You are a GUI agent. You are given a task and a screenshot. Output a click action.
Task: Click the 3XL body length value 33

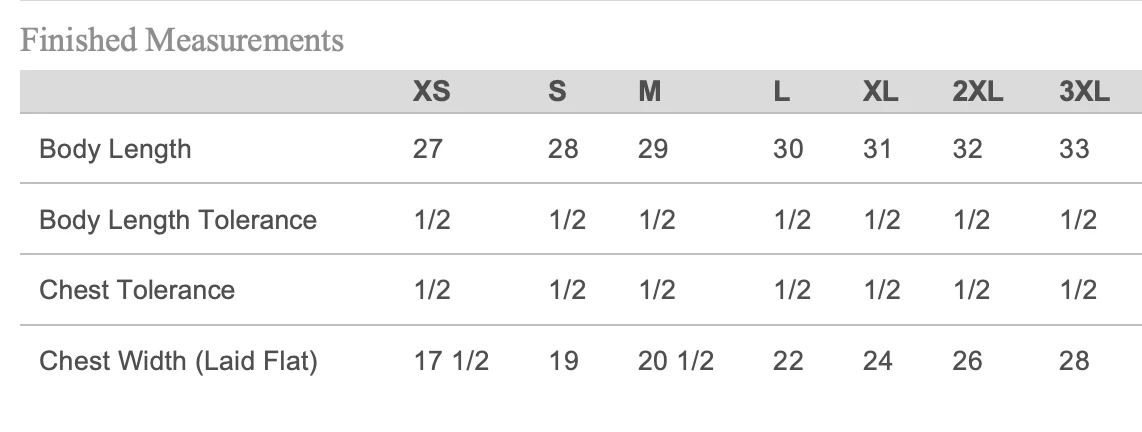tap(1073, 150)
